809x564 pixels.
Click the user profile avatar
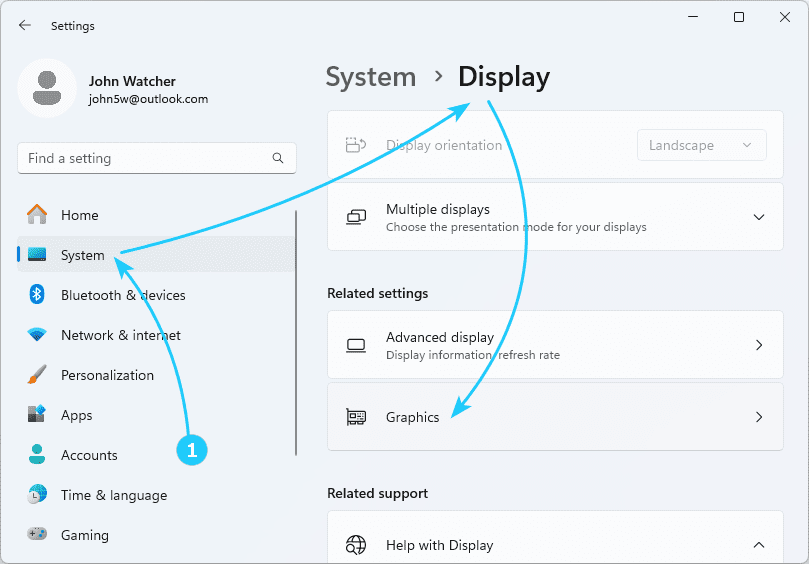[46, 89]
